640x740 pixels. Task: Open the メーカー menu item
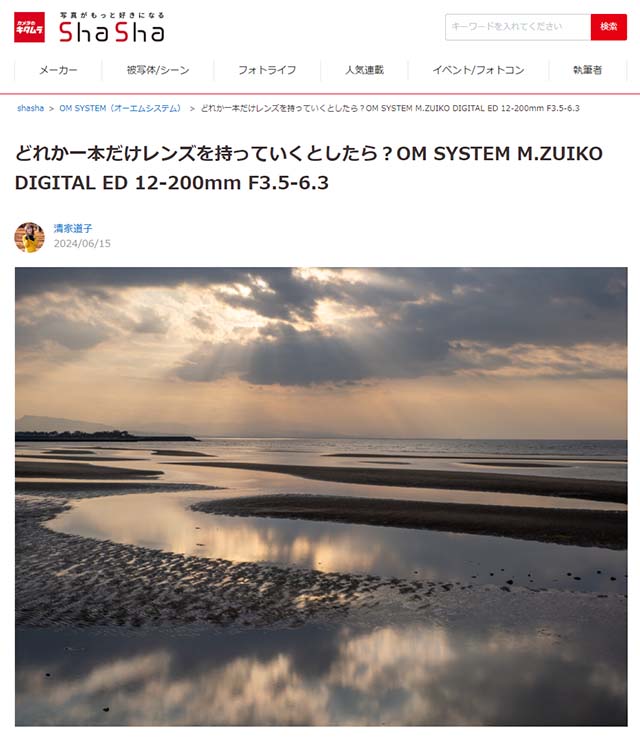point(58,70)
